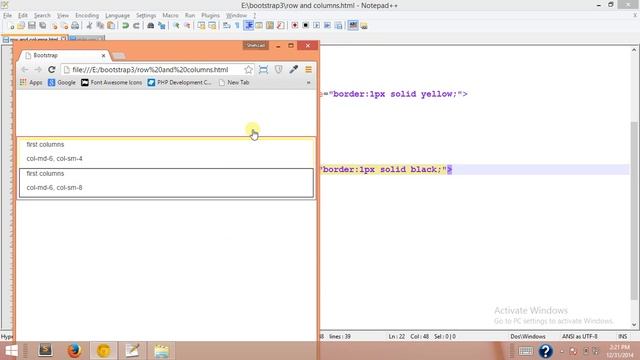Click browser Forward arrow
Screen dimensions: 640x360
coord(38,70)
